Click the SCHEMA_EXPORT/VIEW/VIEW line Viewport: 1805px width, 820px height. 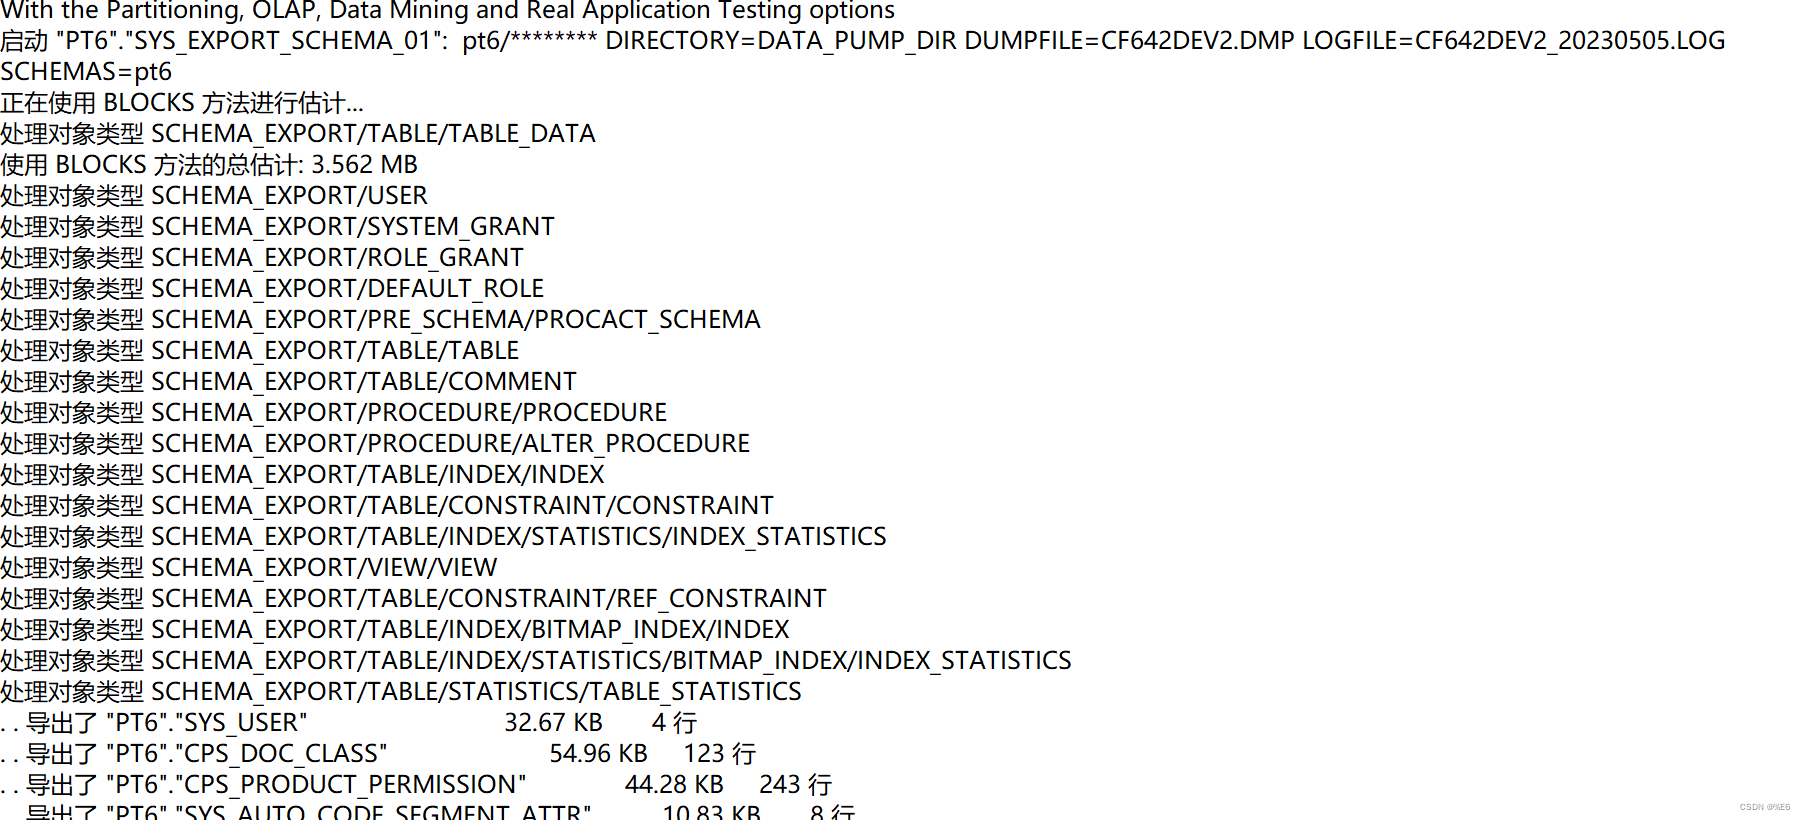[249, 568]
